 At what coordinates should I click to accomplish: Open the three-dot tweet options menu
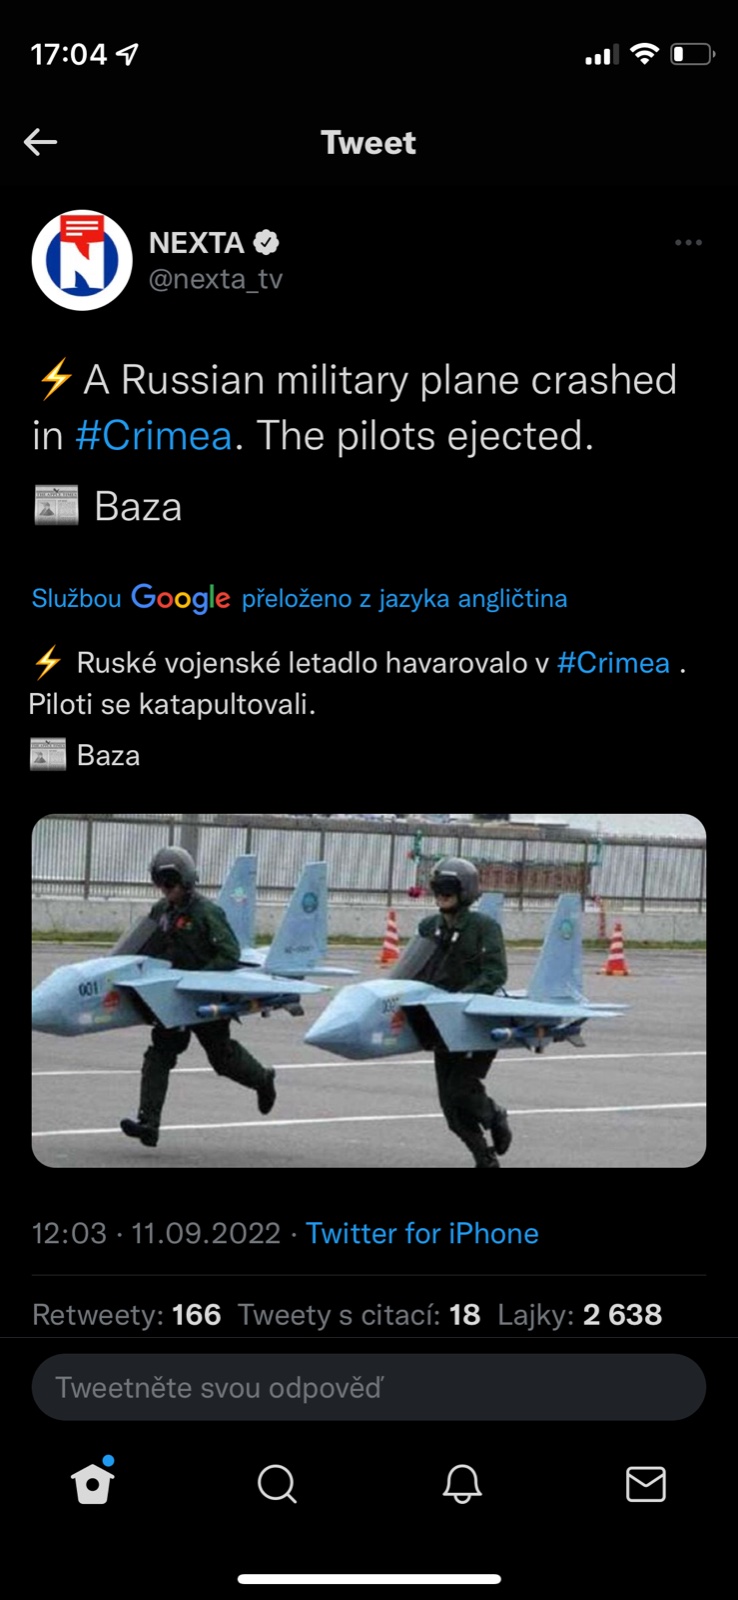point(688,242)
